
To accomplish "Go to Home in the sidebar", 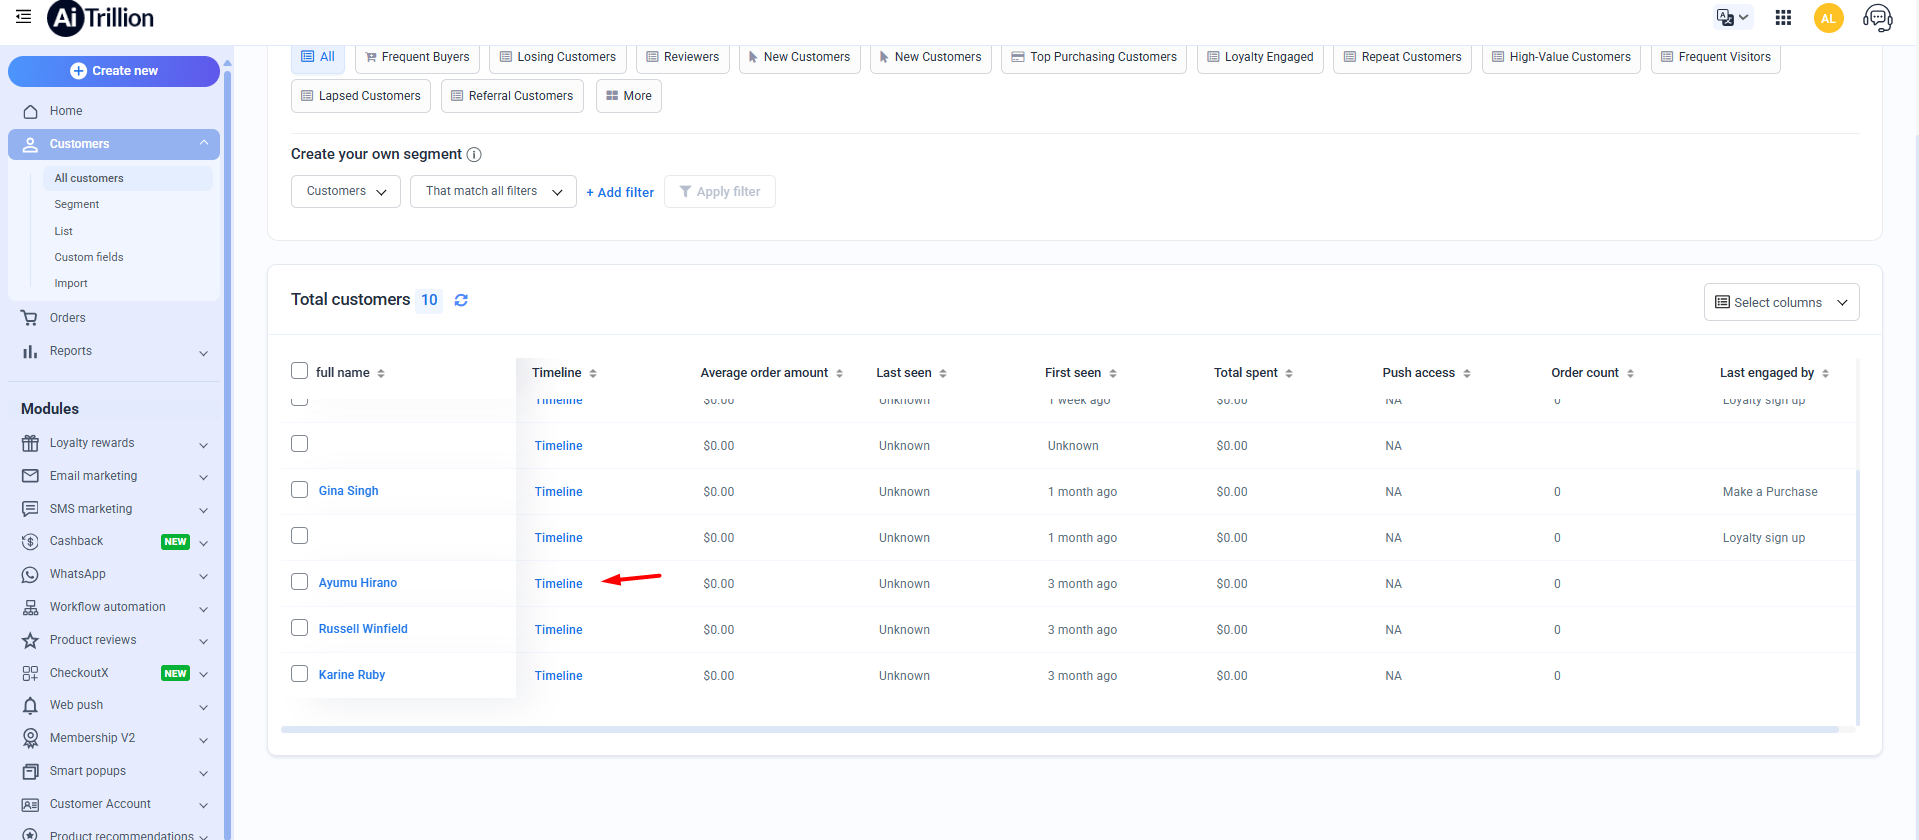I will pyautogui.click(x=114, y=111).
